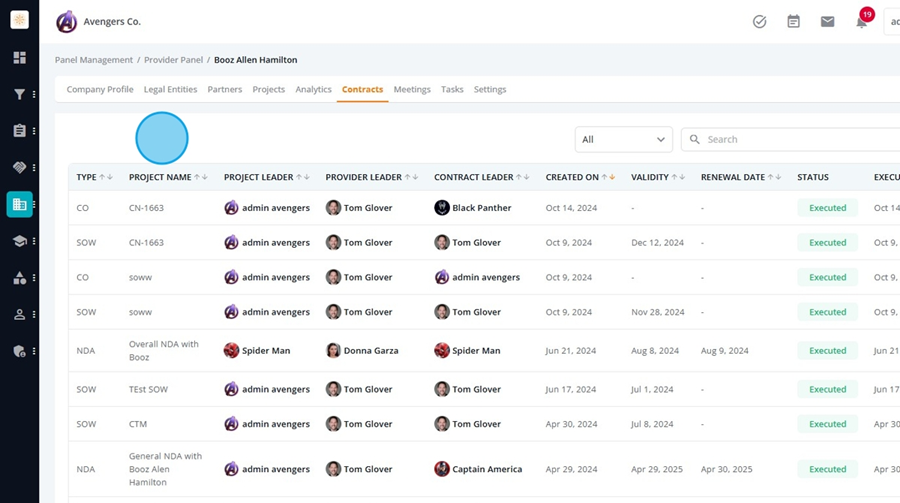This screenshot has width=900, height=503.
Task: Switch to Settings tab
Action: point(490,90)
